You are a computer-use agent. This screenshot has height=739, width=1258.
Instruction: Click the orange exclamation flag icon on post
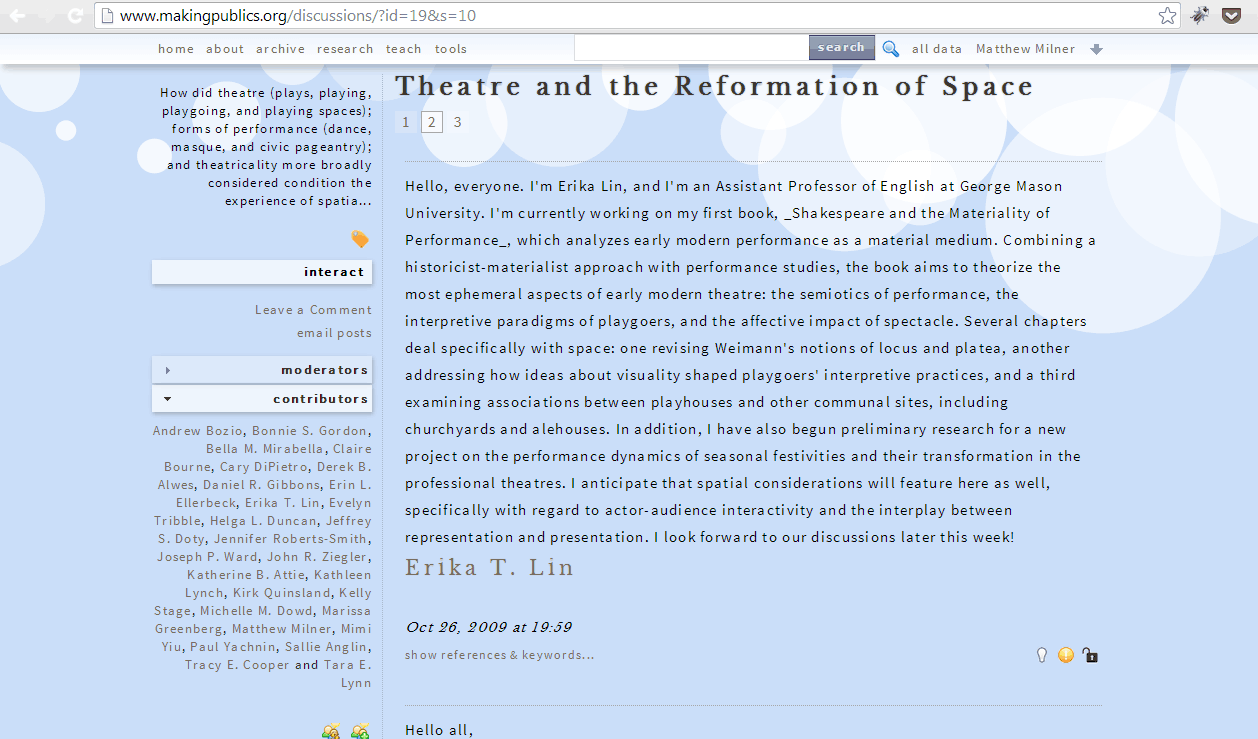coord(1066,655)
